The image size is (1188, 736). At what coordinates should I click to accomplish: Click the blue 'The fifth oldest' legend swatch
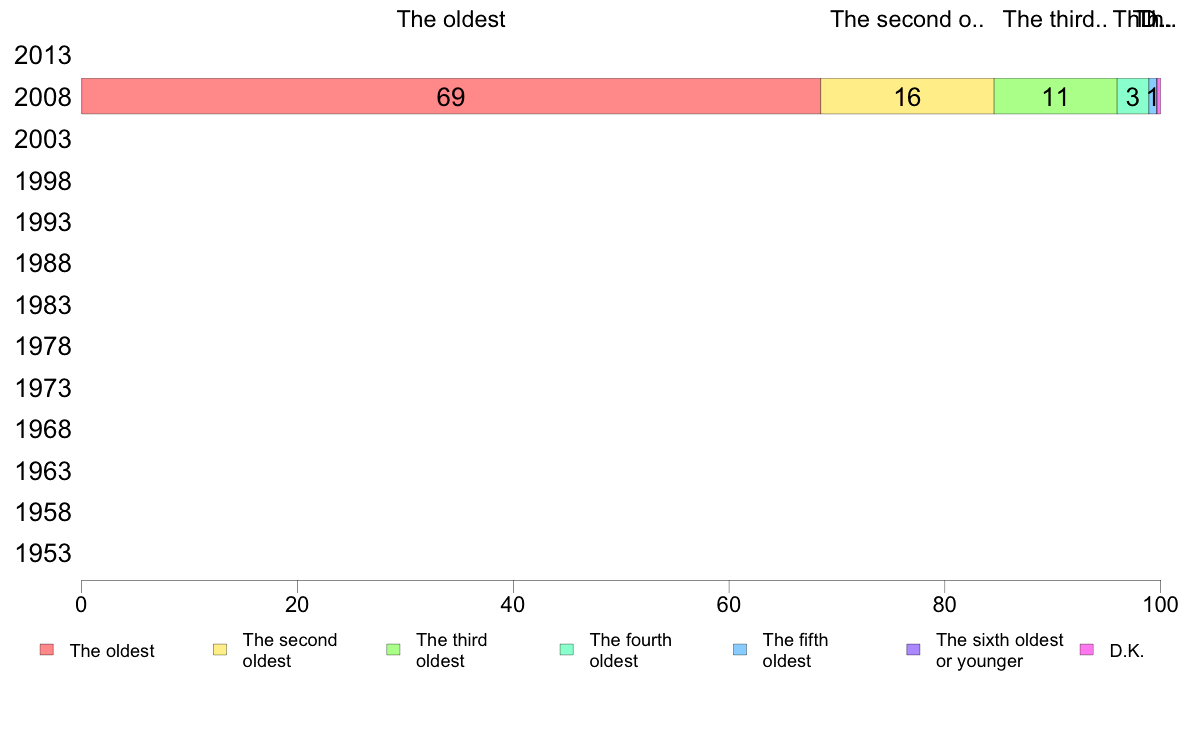coord(740,650)
